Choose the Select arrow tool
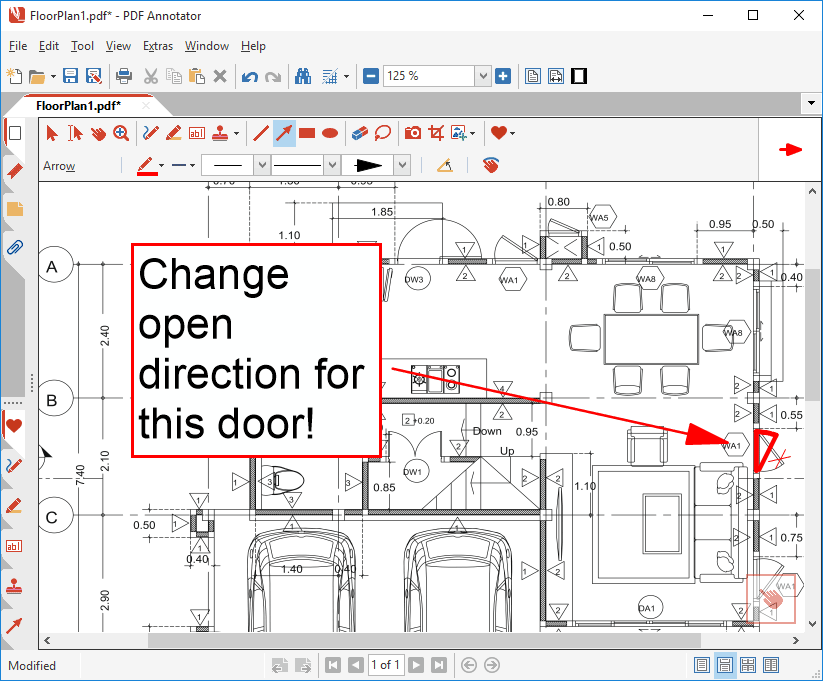The width and height of the screenshot is (823, 681). [51, 133]
